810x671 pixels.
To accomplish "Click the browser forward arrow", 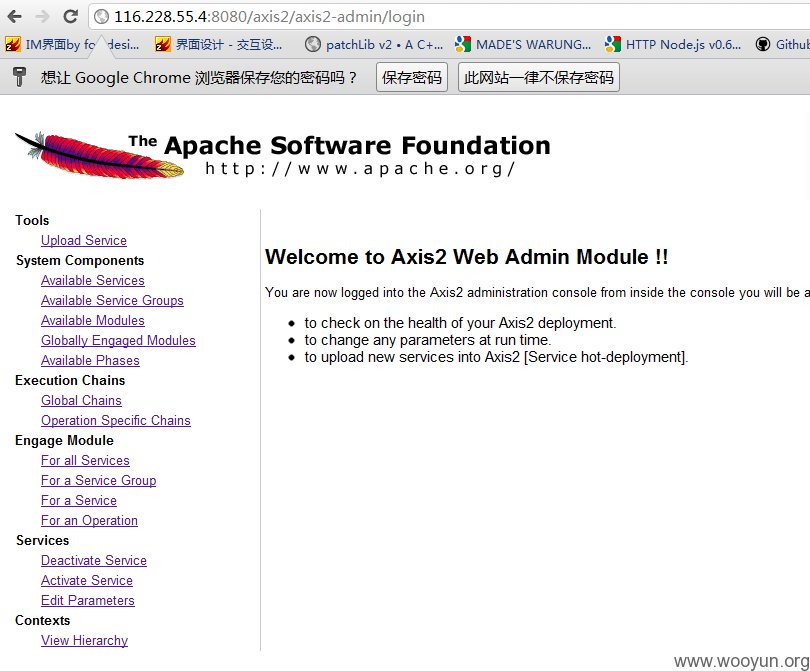I will (42, 17).
